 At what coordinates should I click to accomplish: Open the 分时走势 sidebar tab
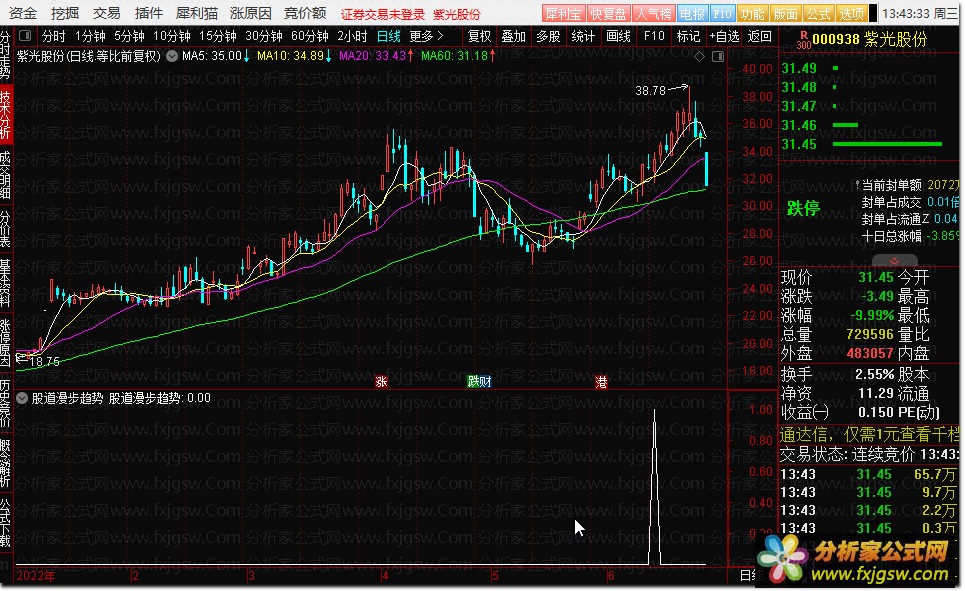6,55
